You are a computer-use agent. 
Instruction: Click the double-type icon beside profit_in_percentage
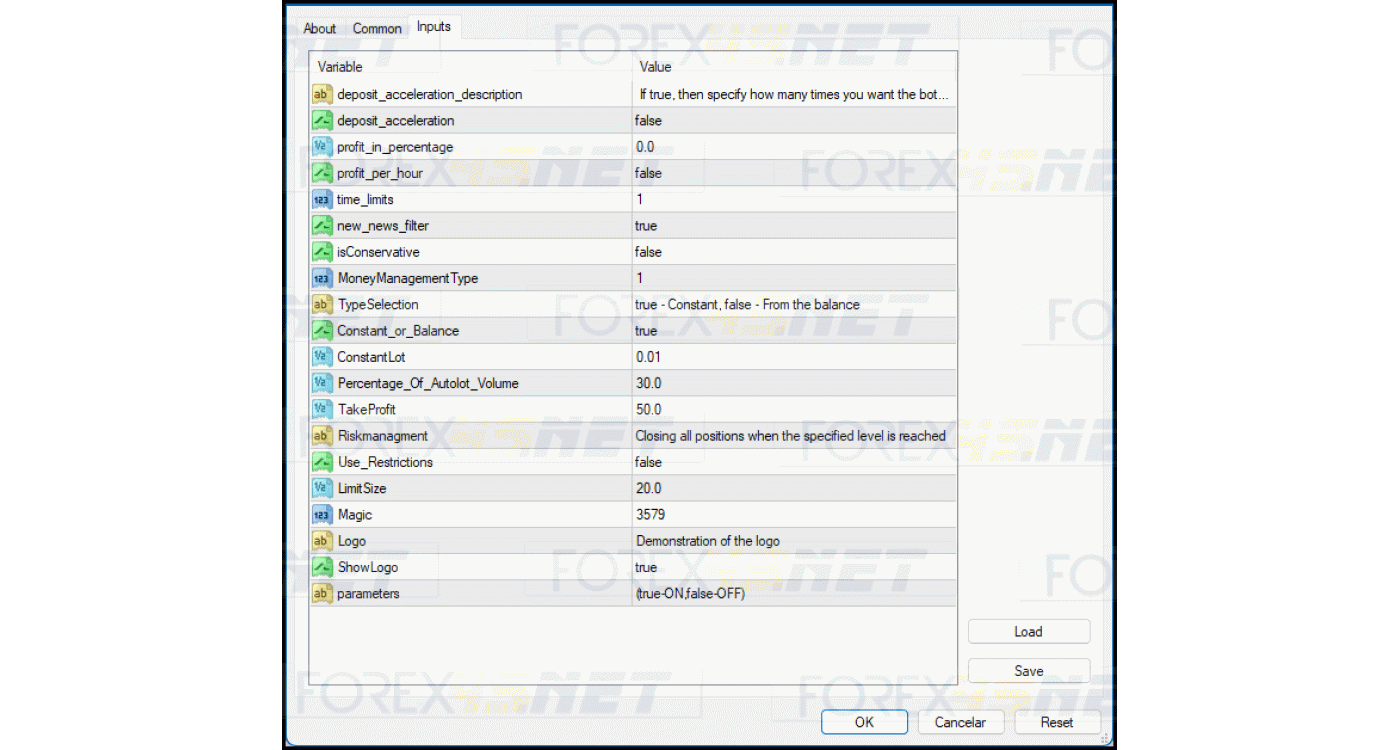pyautogui.click(x=321, y=147)
